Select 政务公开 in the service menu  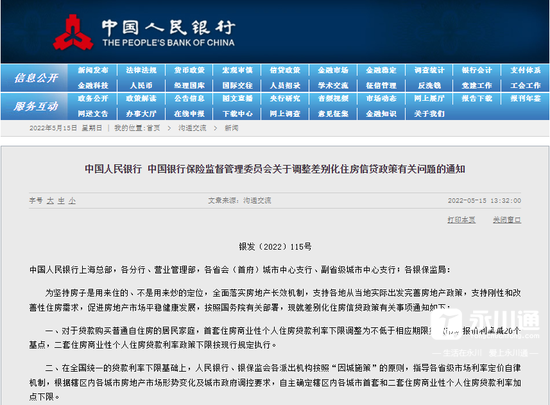93,99
